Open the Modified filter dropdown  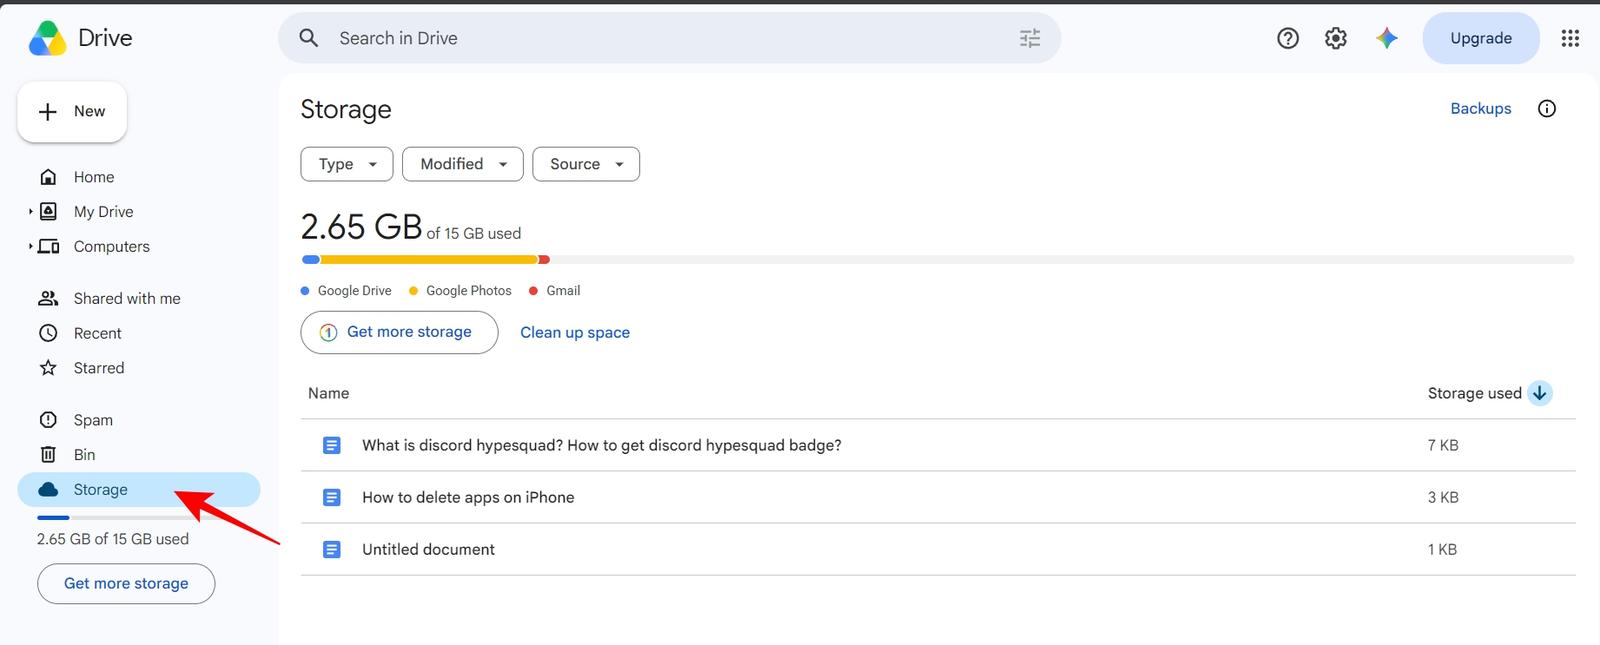462,164
